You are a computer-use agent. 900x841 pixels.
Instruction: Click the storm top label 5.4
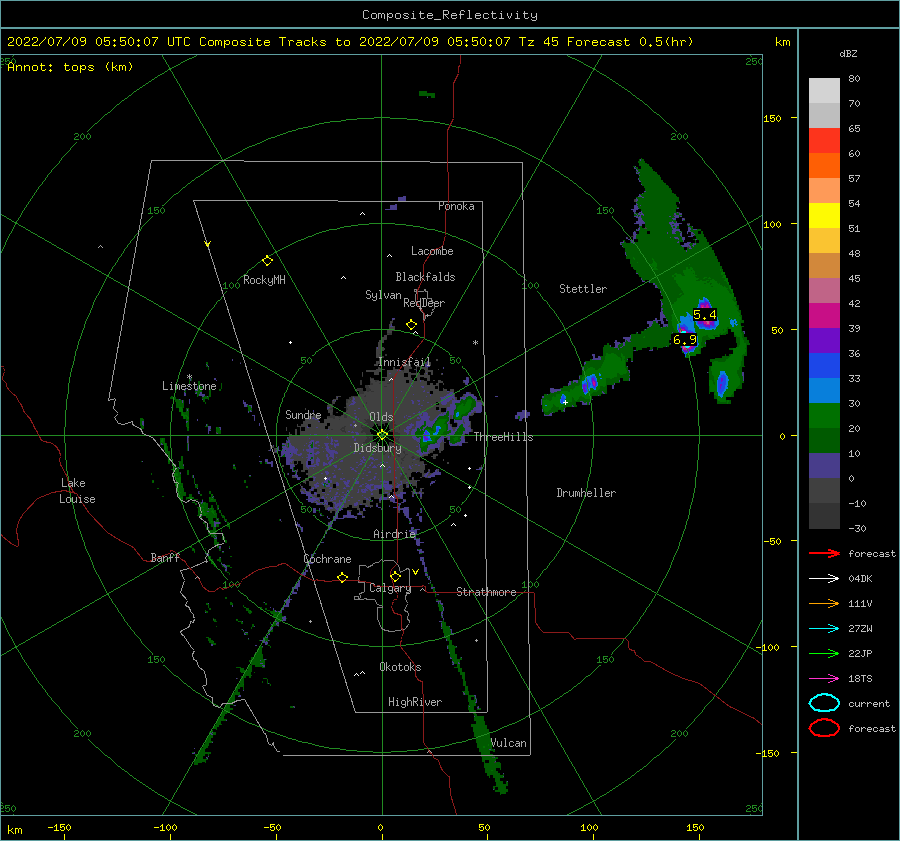pos(705,315)
